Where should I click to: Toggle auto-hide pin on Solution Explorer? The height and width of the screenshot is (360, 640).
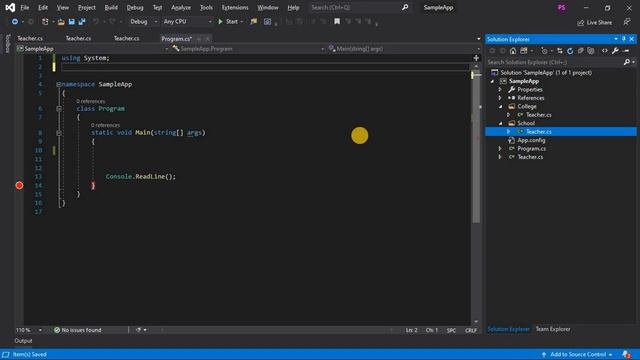(624, 39)
